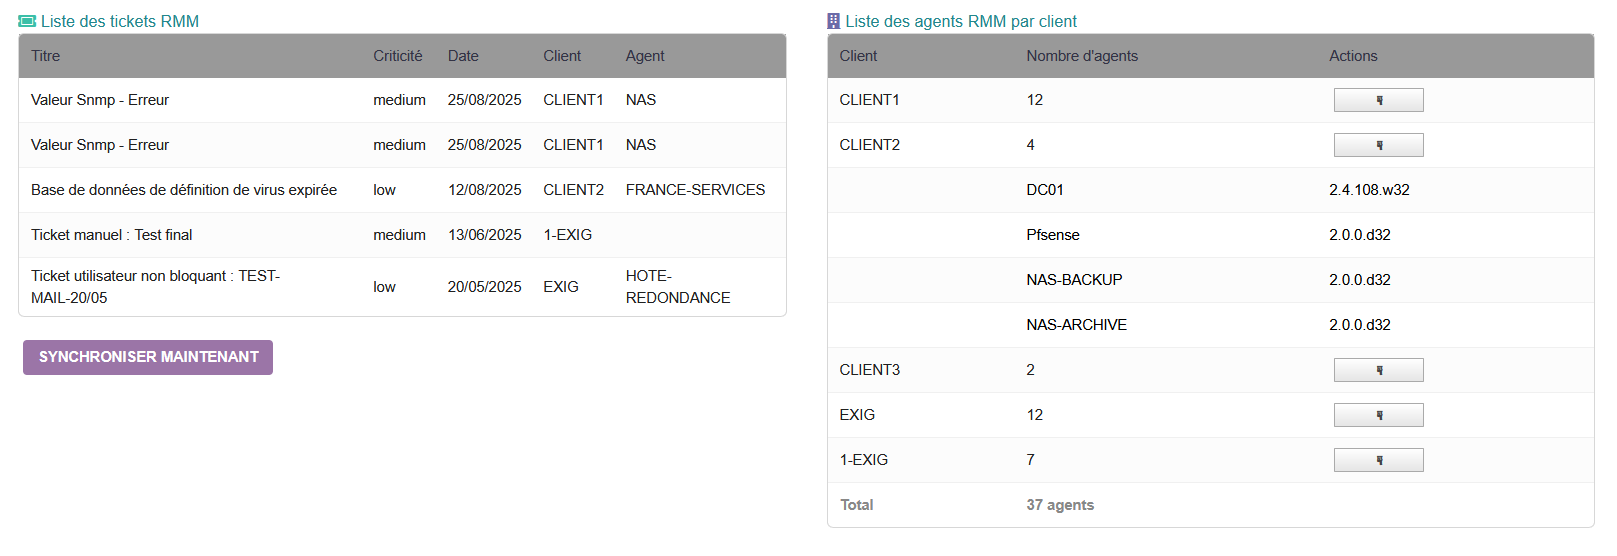Screen dimensions: 1617x556
Task: Open the 1-EXIG agents action button
Action: (1378, 460)
